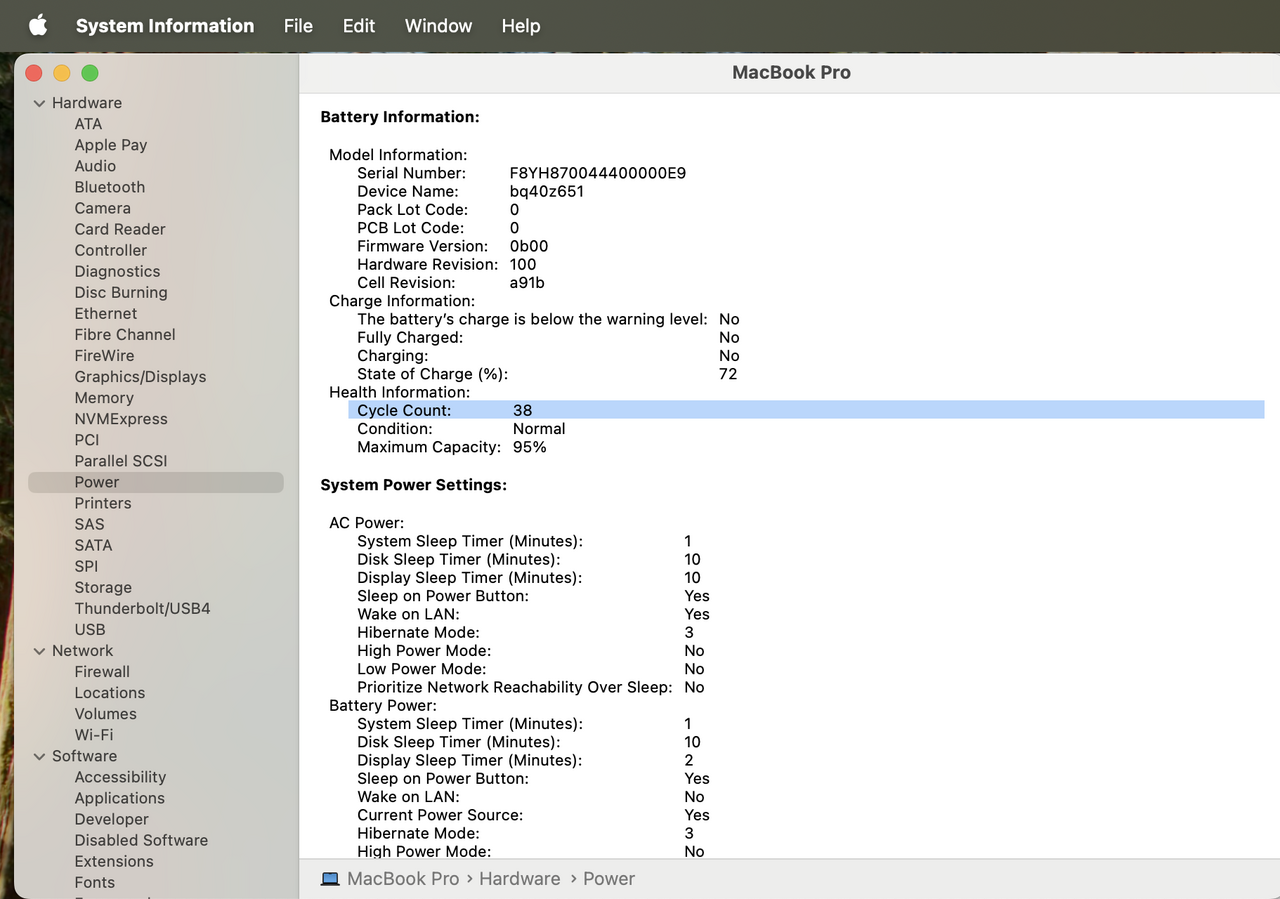Select Disc Burning in the sidebar
Viewport: 1280px width, 899px height.
click(x=121, y=292)
